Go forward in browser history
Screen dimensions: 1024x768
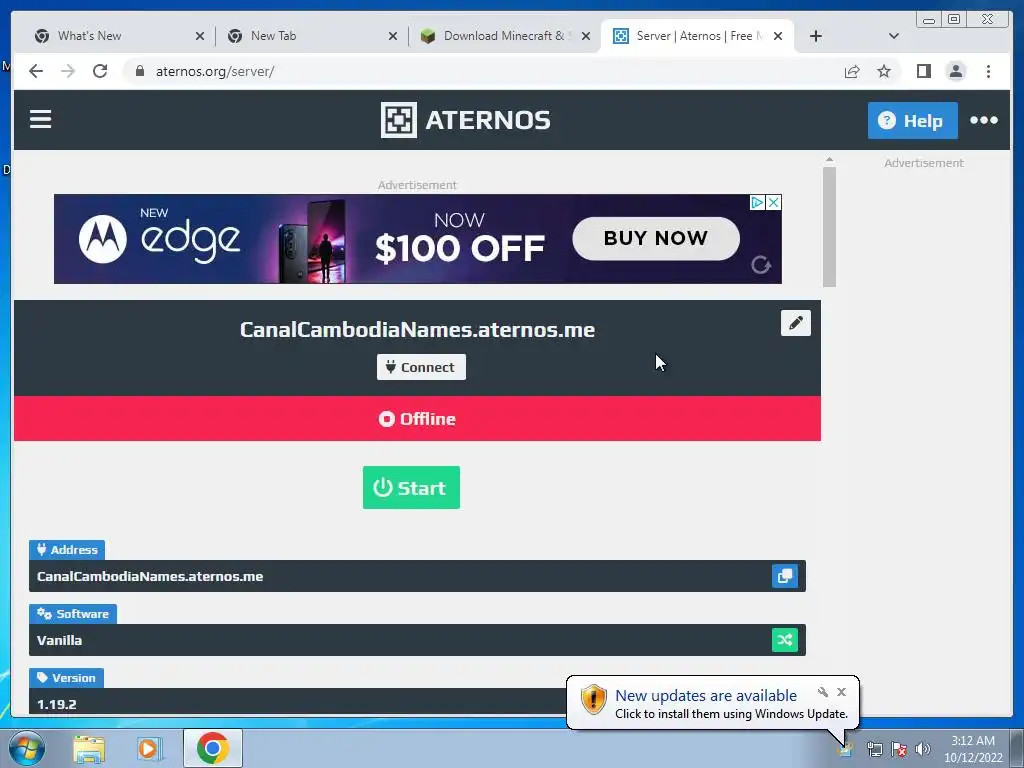click(x=68, y=71)
